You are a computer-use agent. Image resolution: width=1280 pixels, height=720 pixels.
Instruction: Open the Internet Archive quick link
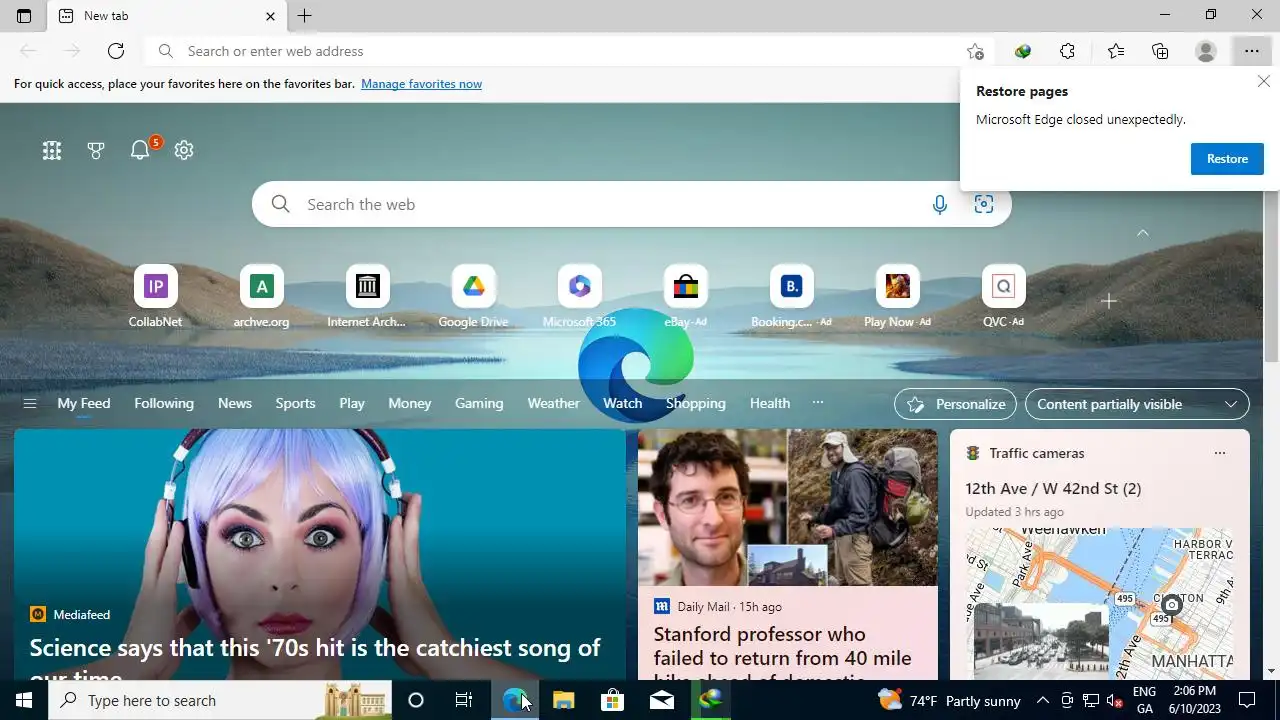click(x=367, y=296)
